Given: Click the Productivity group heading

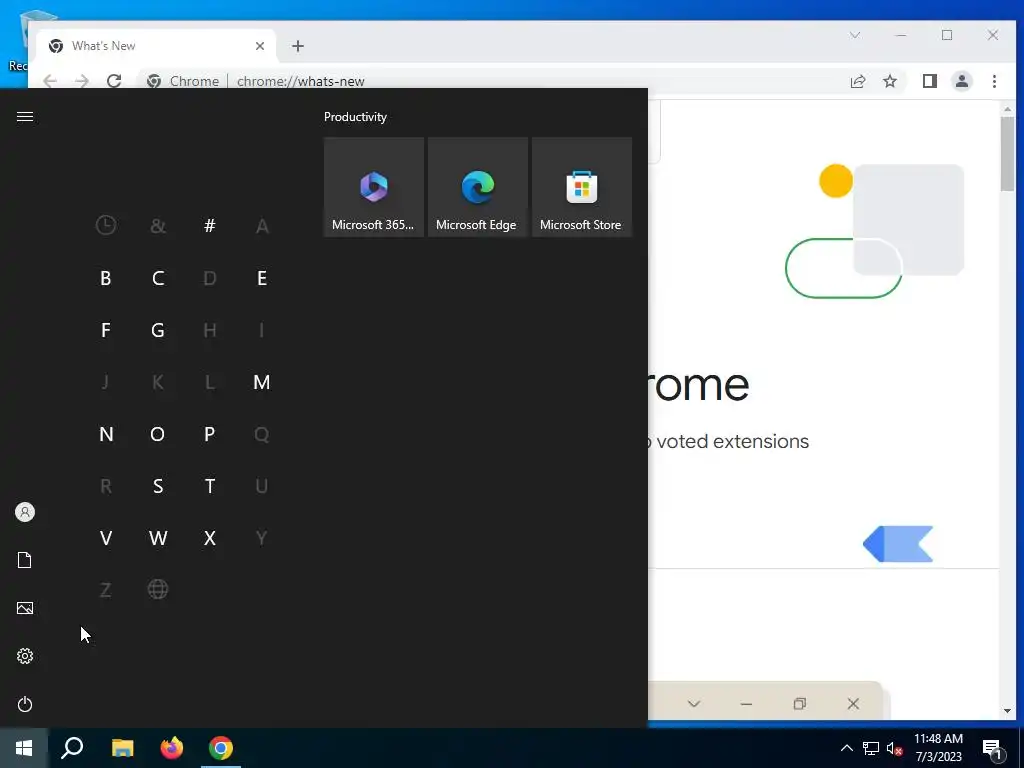Looking at the screenshot, I should coord(355,117).
